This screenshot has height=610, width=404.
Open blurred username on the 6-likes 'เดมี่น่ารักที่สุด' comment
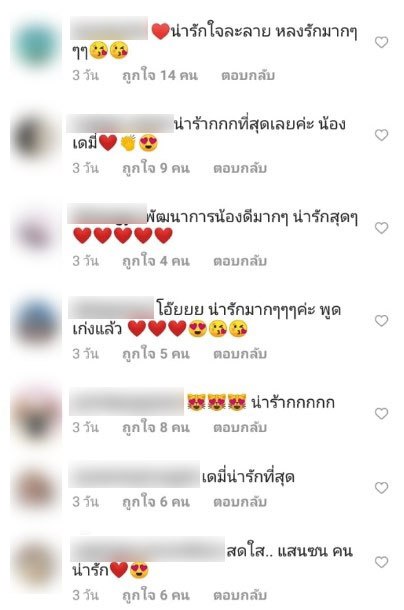point(134,475)
